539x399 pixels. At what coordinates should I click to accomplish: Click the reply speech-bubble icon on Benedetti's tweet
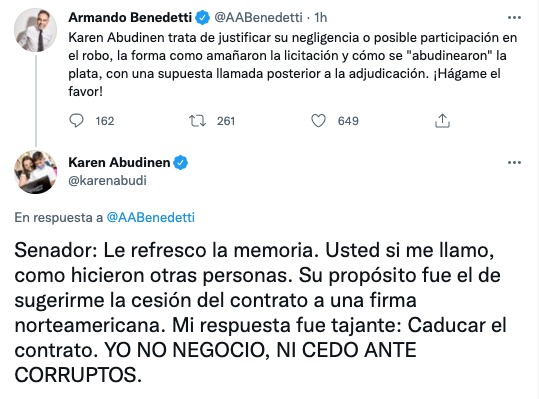click(x=76, y=121)
